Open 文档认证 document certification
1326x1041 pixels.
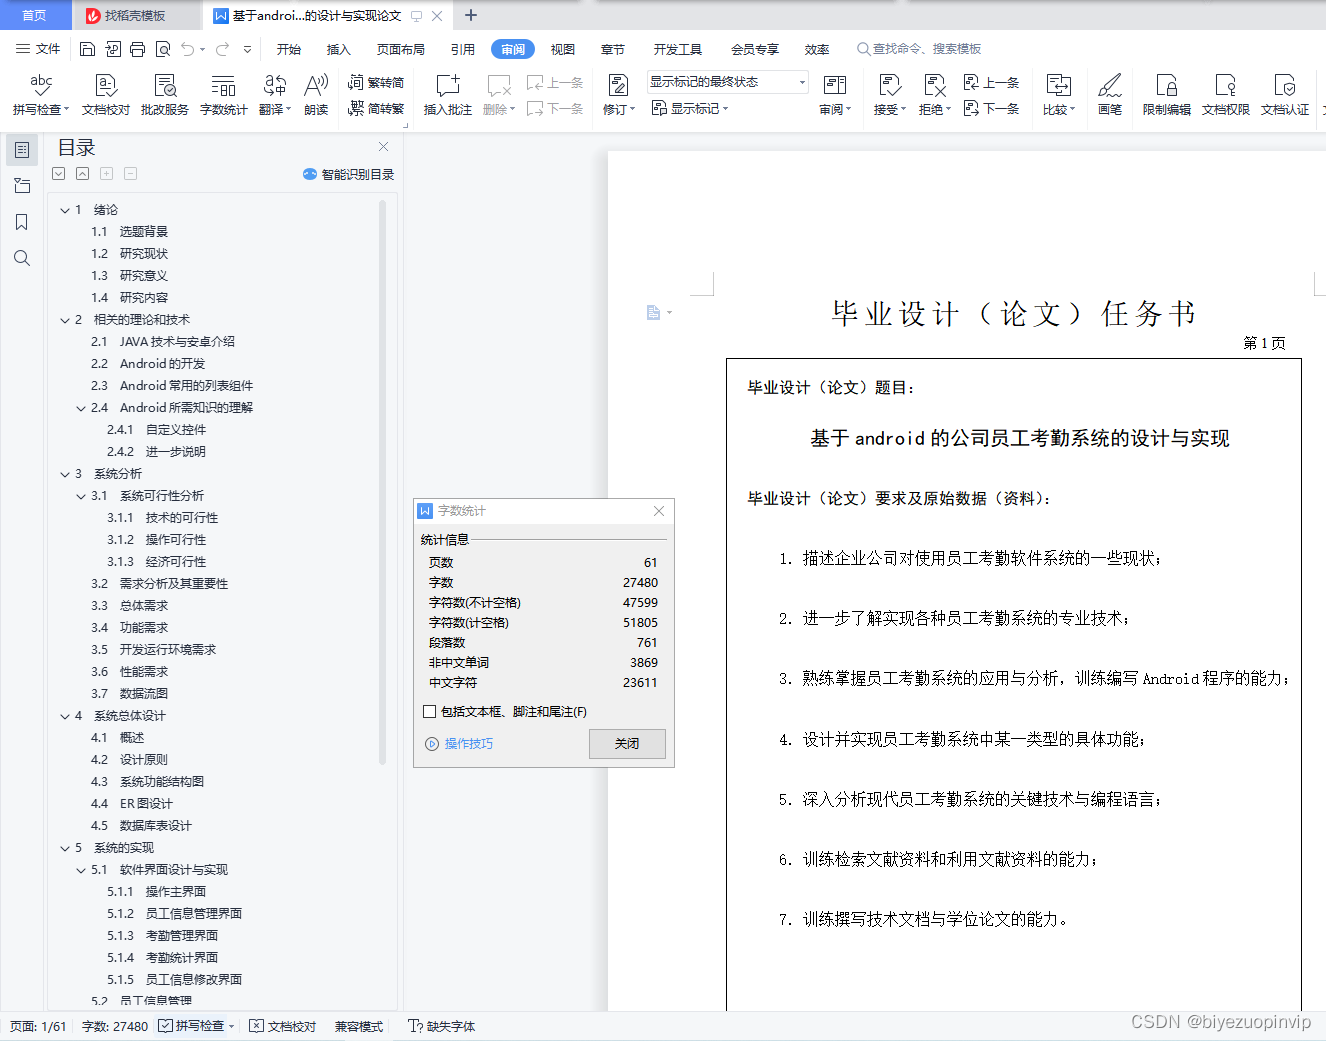pos(1285,95)
